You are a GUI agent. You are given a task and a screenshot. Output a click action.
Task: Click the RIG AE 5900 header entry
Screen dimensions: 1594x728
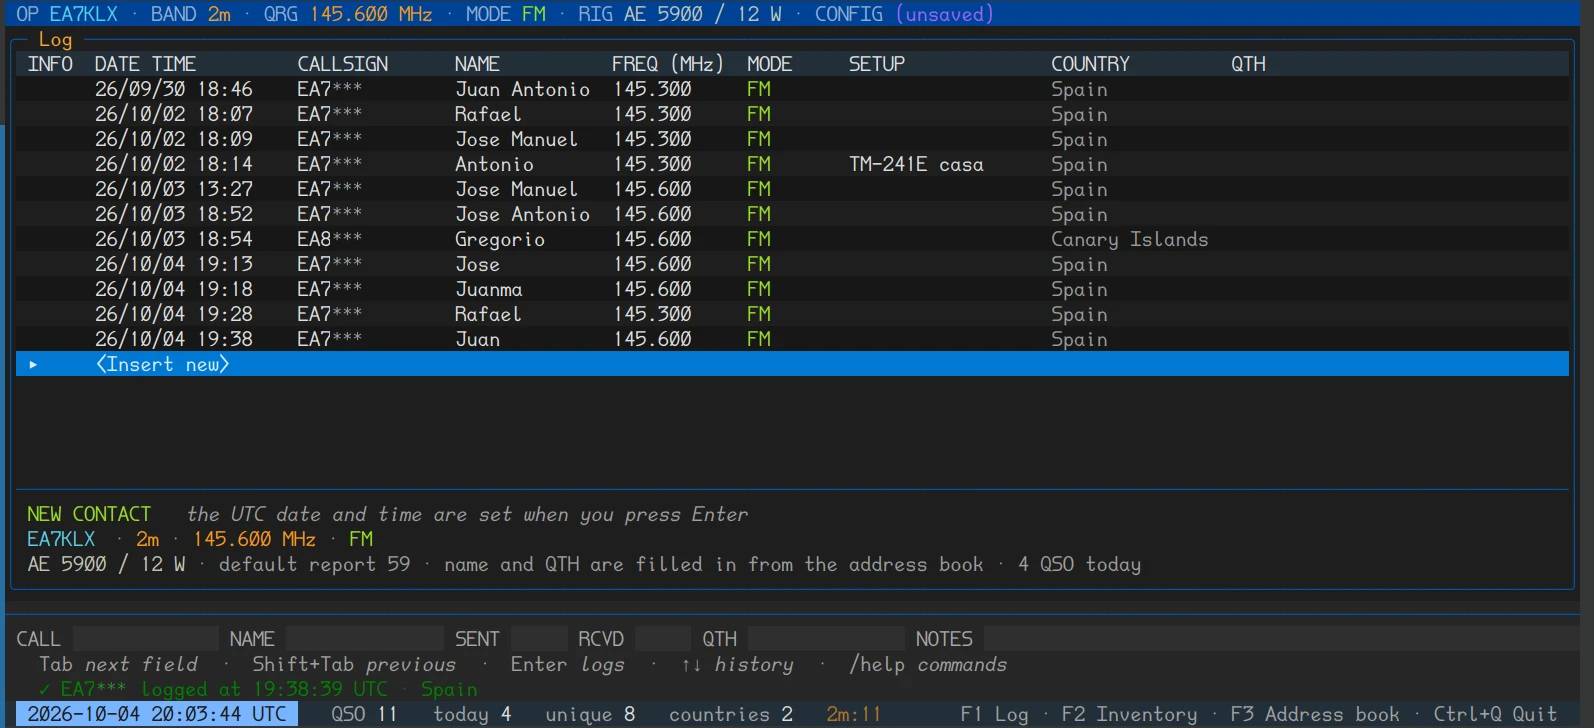680,14
